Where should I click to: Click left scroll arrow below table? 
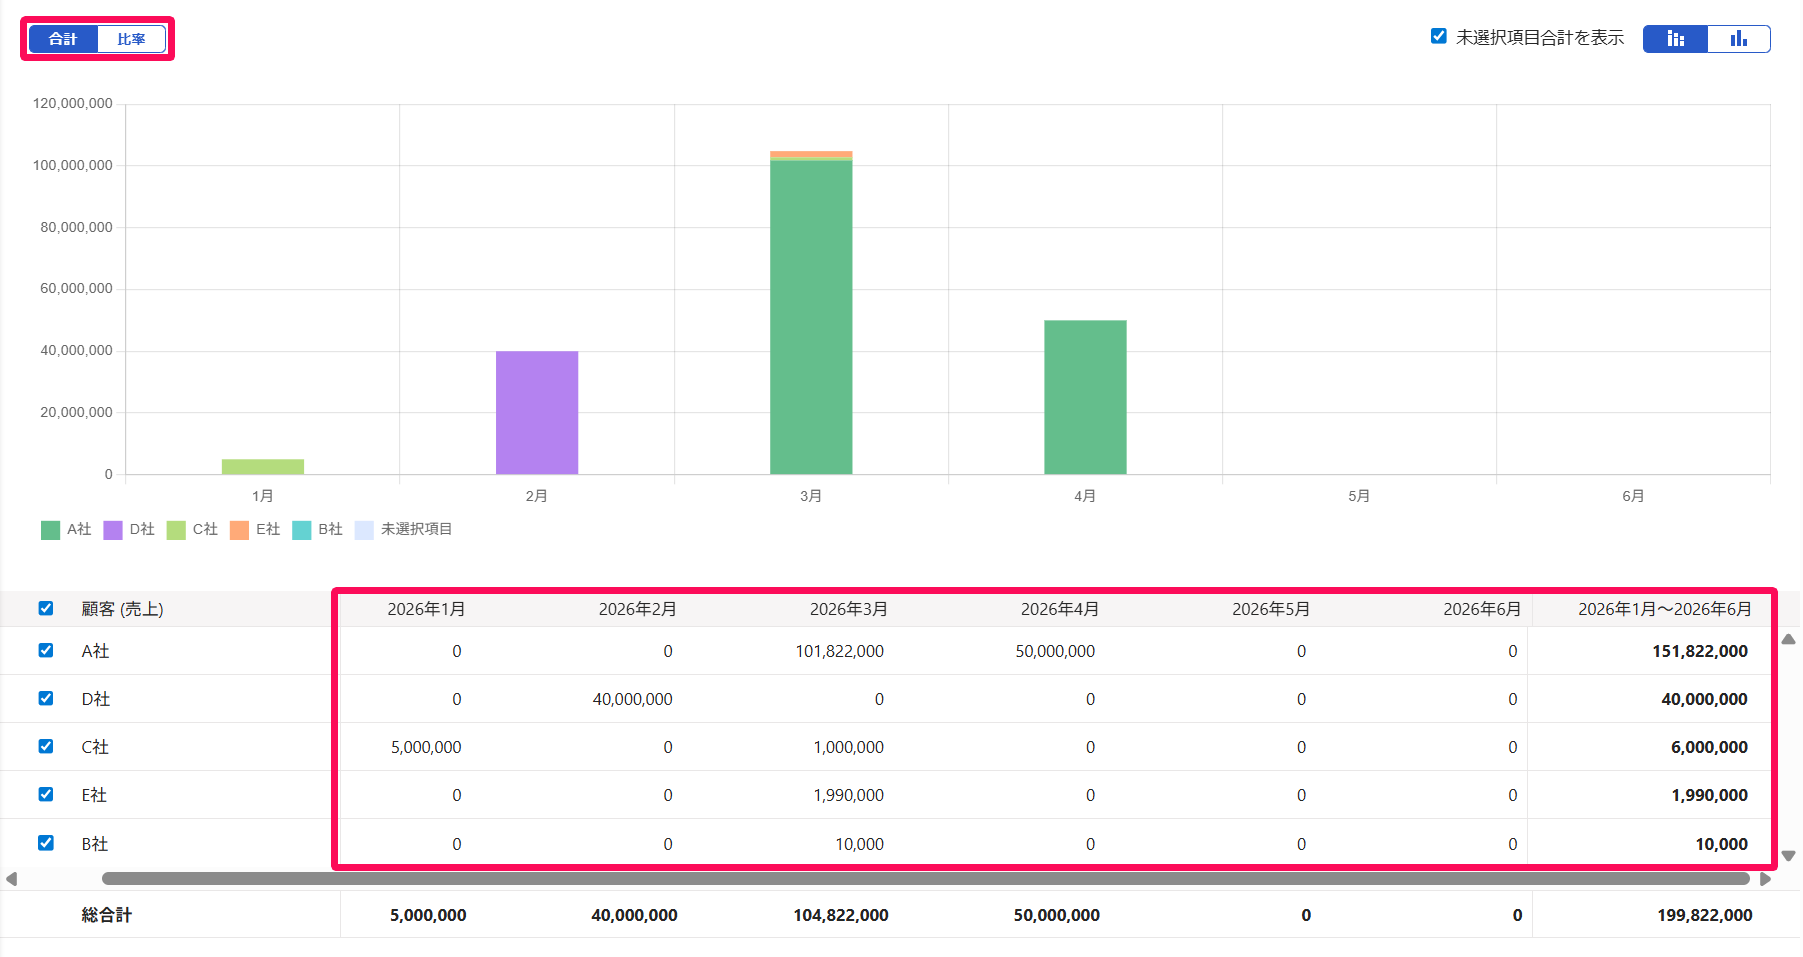pyautogui.click(x=12, y=879)
